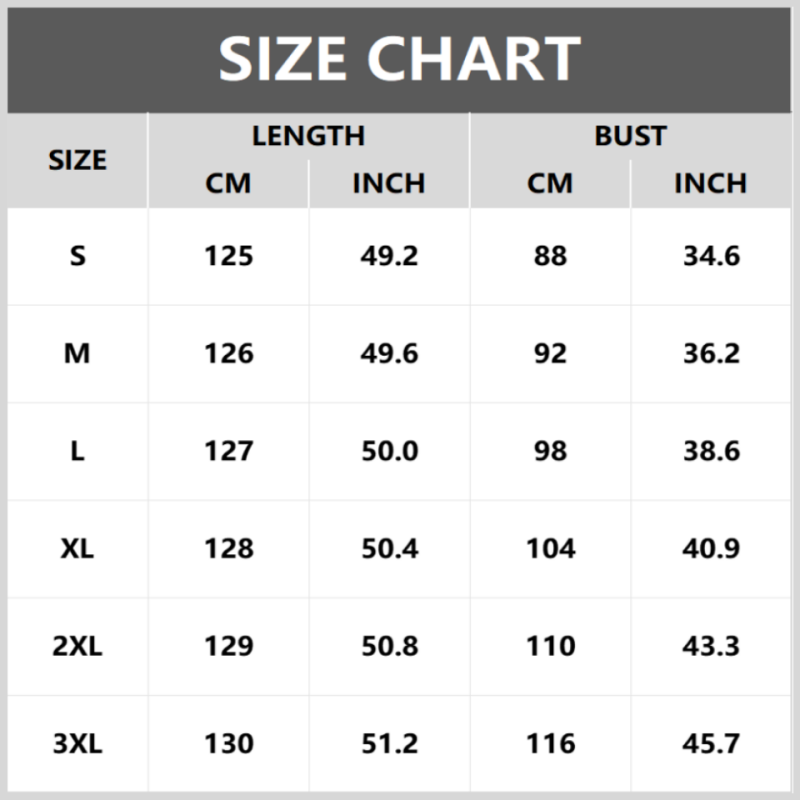The width and height of the screenshot is (800, 800).
Task: Click the BUST column header
Action: pyautogui.click(x=630, y=136)
